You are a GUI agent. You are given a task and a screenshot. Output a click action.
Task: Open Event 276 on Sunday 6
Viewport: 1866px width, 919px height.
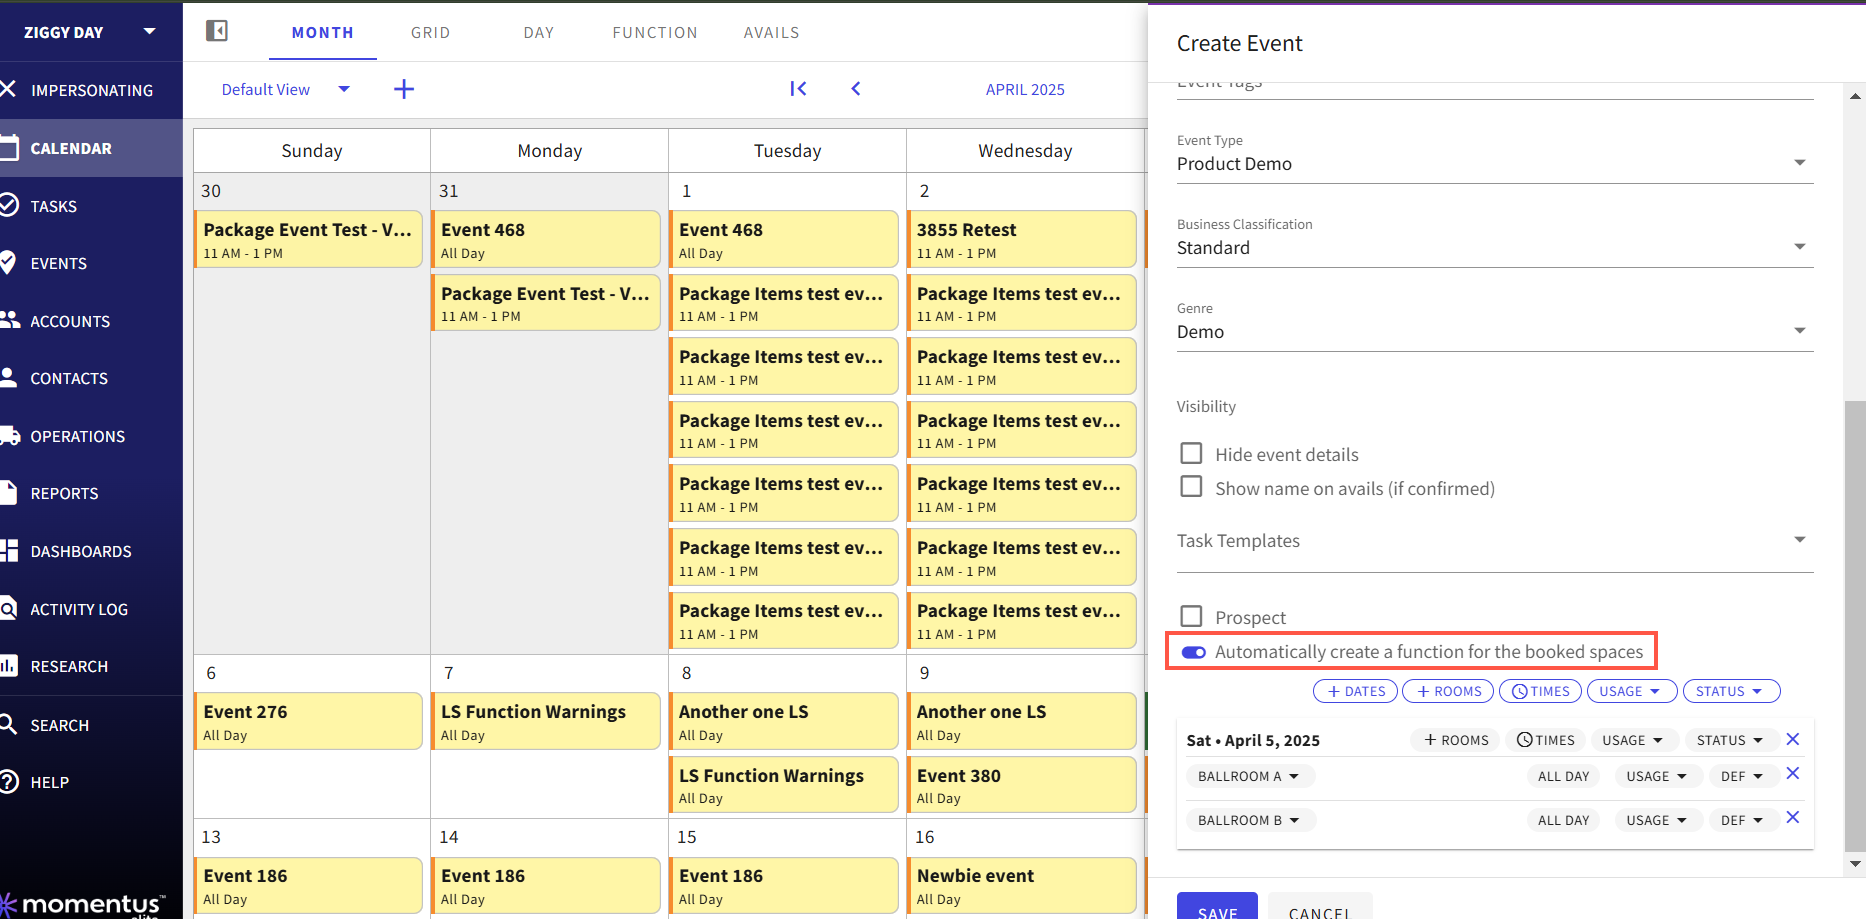pyautogui.click(x=308, y=721)
